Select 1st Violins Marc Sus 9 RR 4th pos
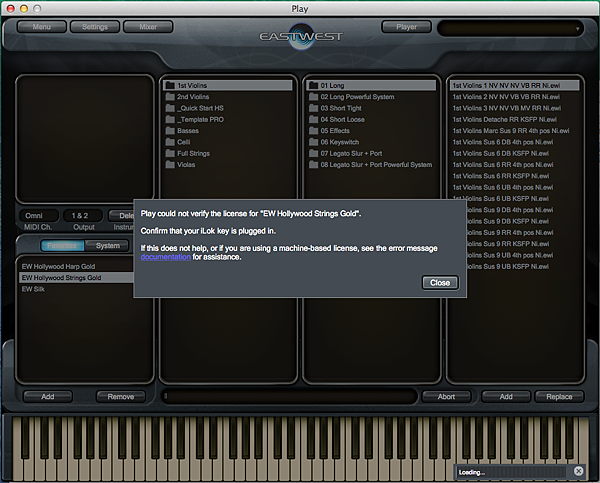 (x=515, y=131)
